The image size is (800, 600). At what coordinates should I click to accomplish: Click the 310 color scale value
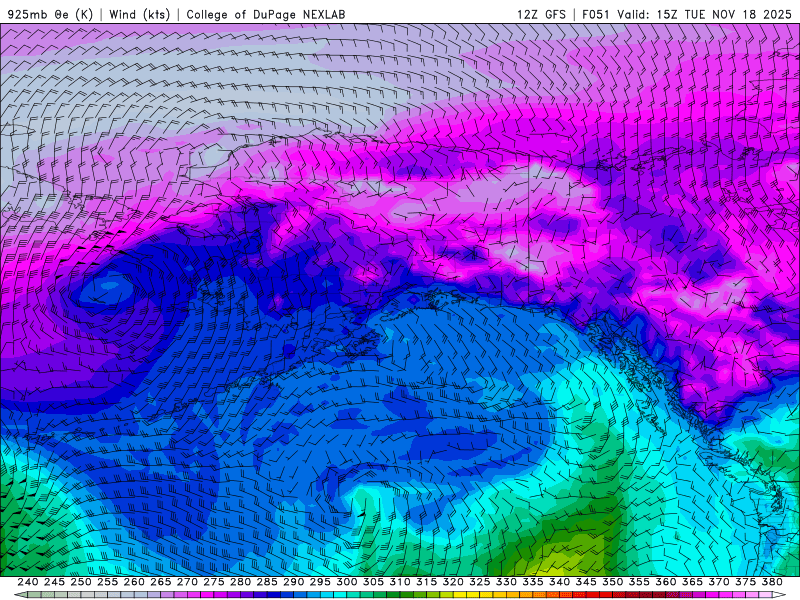click(399, 582)
